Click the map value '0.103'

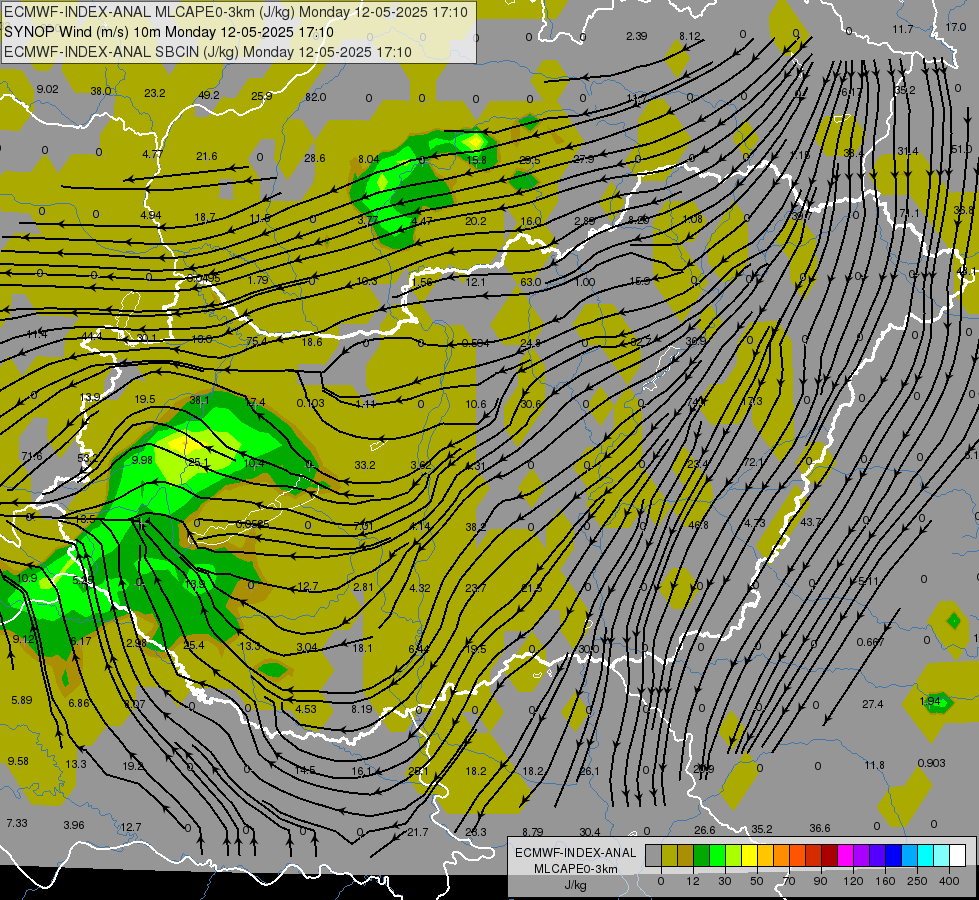pyautogui.click(x=310, y=403)
